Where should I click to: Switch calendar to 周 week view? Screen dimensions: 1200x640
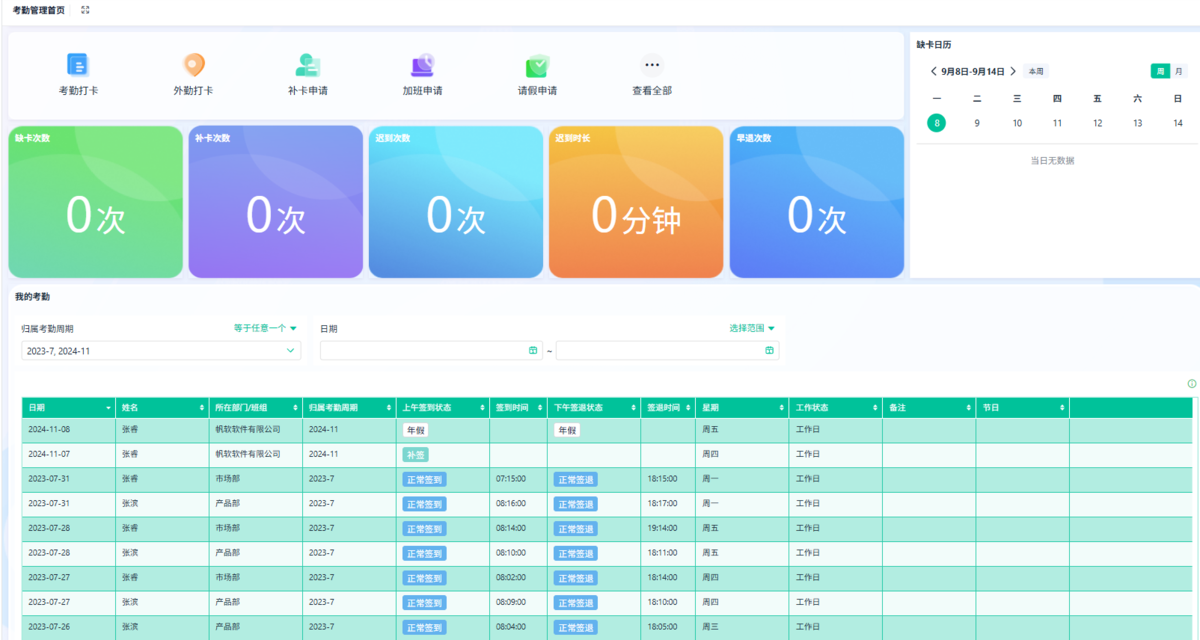1160,71
